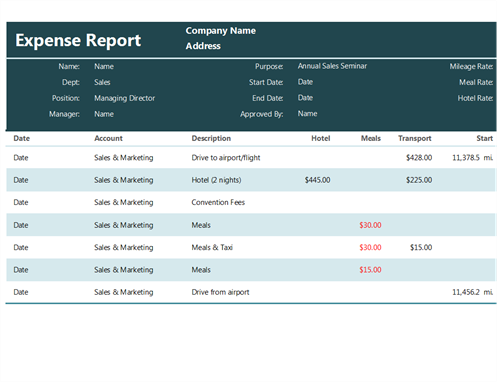Select the 11,378.5 mi start cell
This screenshot has height=382, width=498.
click(x=472, y=158)
